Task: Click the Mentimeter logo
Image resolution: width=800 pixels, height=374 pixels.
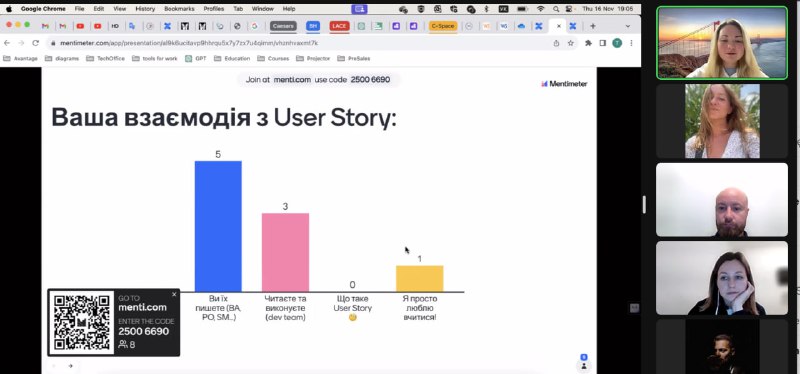Action: (x=564, y=84)
